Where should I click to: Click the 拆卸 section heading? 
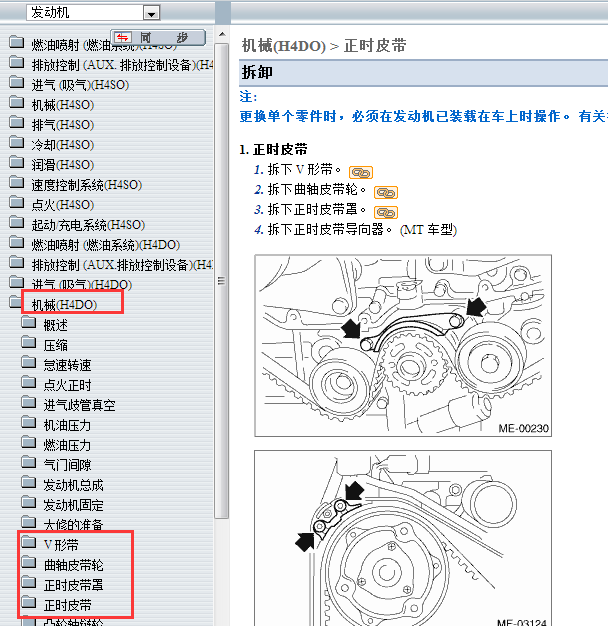(257, 73)
